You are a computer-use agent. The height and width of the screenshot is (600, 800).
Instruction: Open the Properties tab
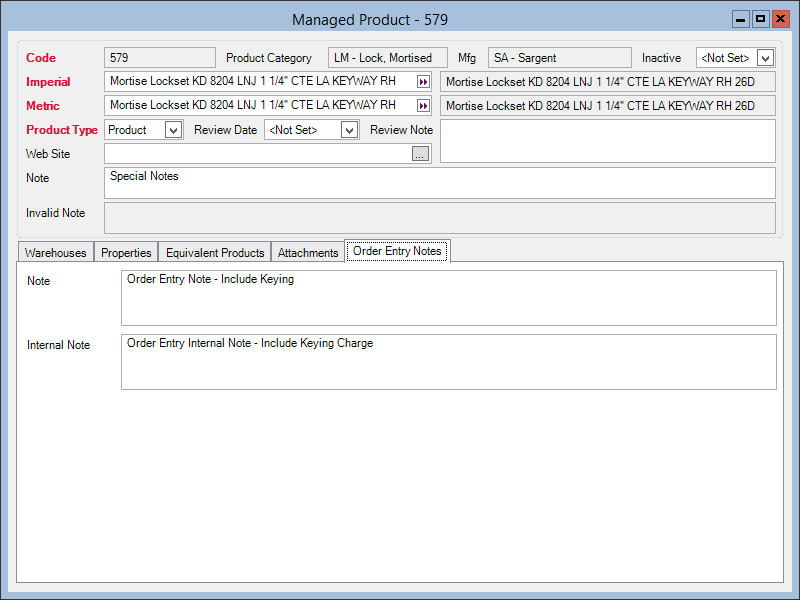pos(126,253)
